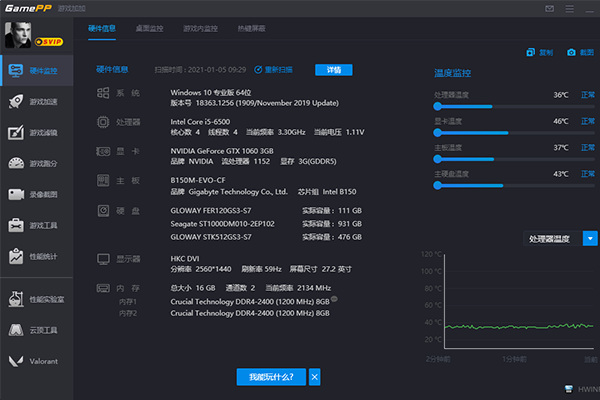Click 正常 status next to 36℃

coord(588,95)
